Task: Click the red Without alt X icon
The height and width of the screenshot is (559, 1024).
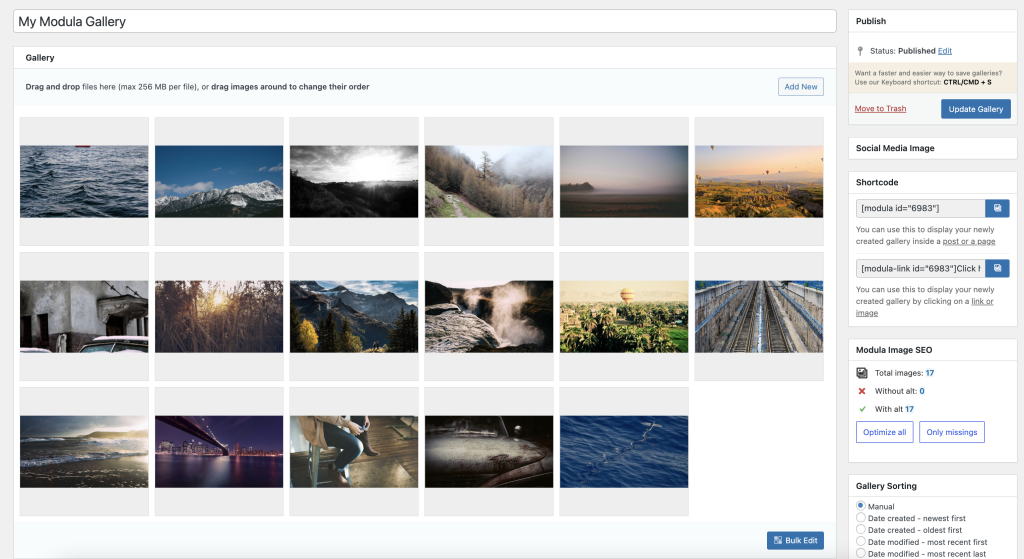Action: [862, 391]
